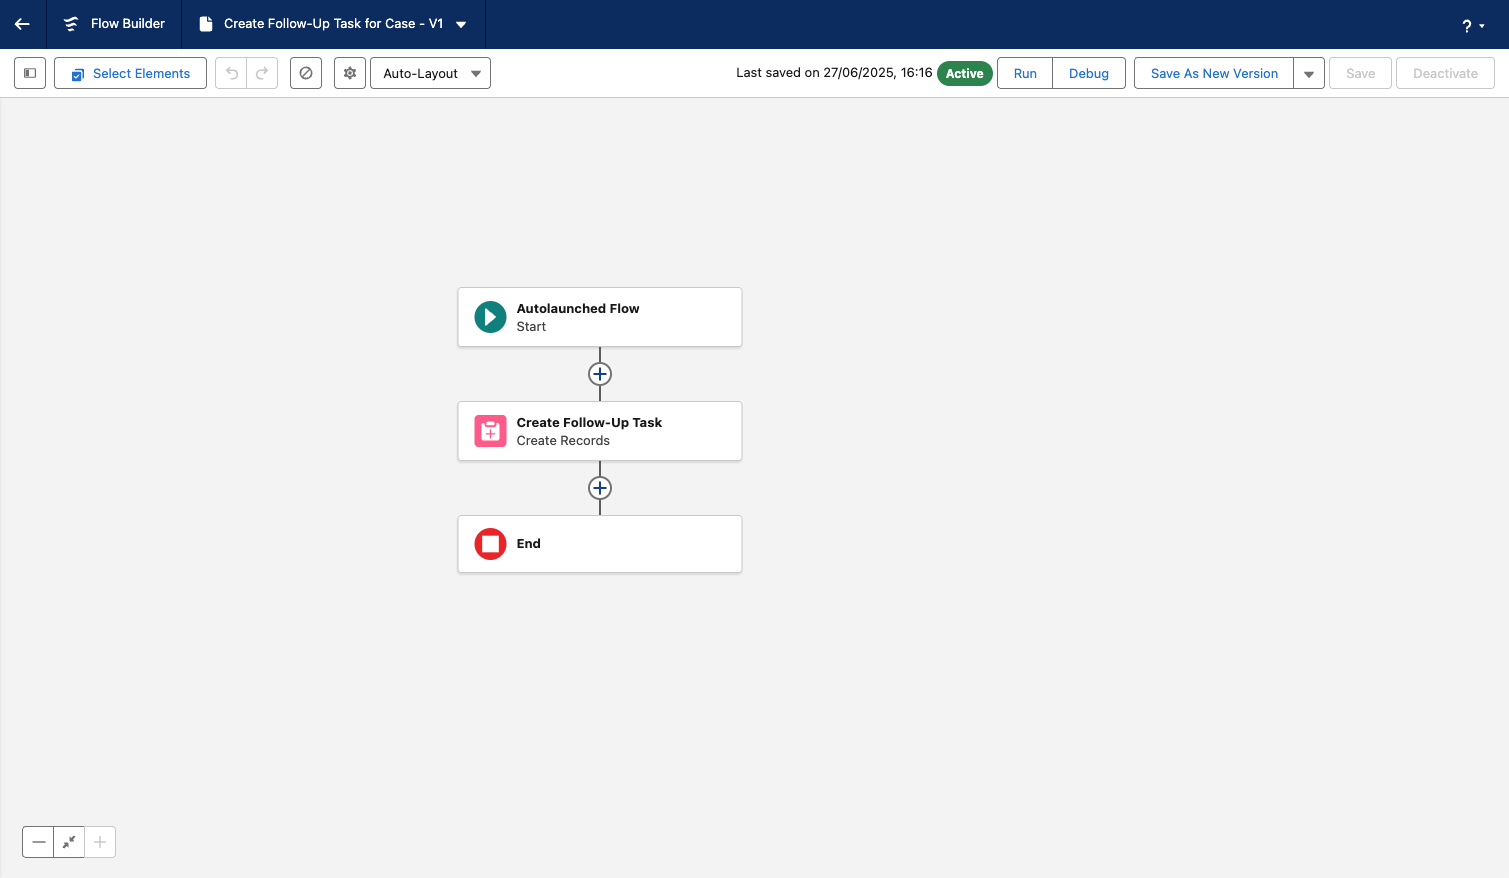Expand the flow version name dropdown
This screenshot has height=878, width=1509.
click(461, 25)
